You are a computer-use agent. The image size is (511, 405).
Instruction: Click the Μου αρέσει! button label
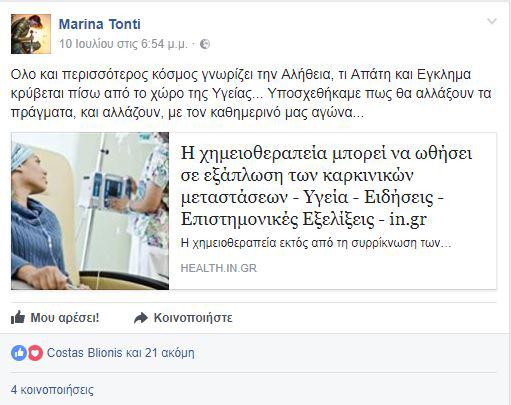tap(65, 318)
